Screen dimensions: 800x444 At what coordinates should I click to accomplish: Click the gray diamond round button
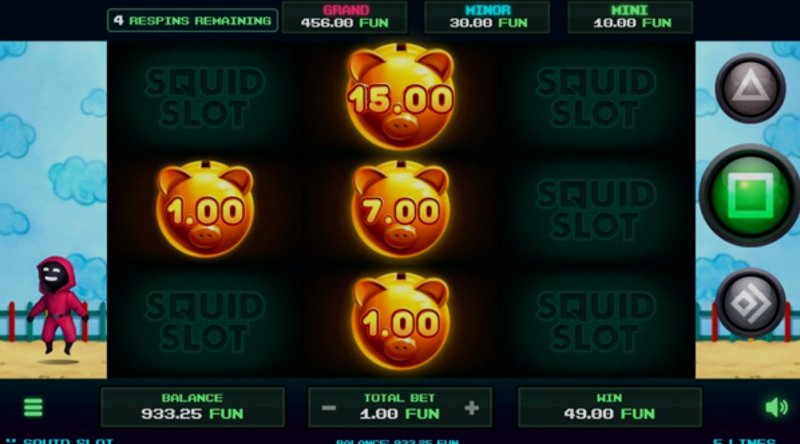pyautogui.click(x=749, y=303)
